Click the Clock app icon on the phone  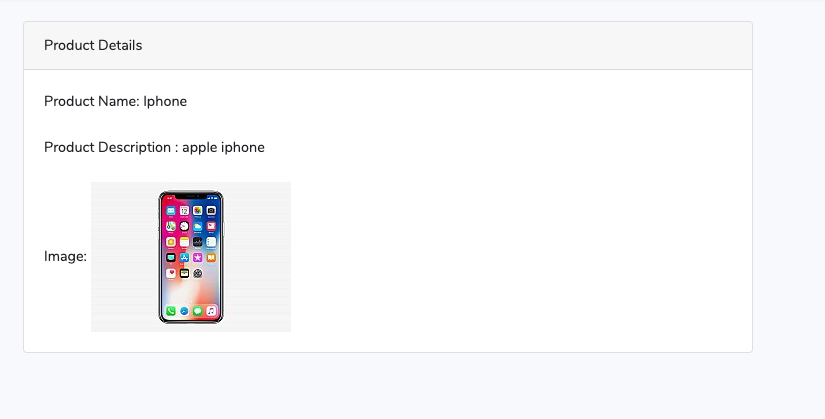pos(184,226)
